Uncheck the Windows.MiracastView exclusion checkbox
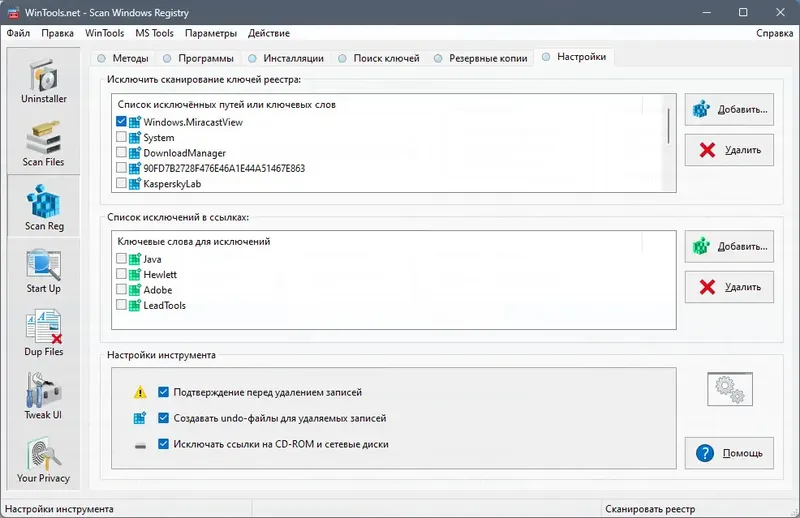This screenshot has height=518, width=800. 121,121
